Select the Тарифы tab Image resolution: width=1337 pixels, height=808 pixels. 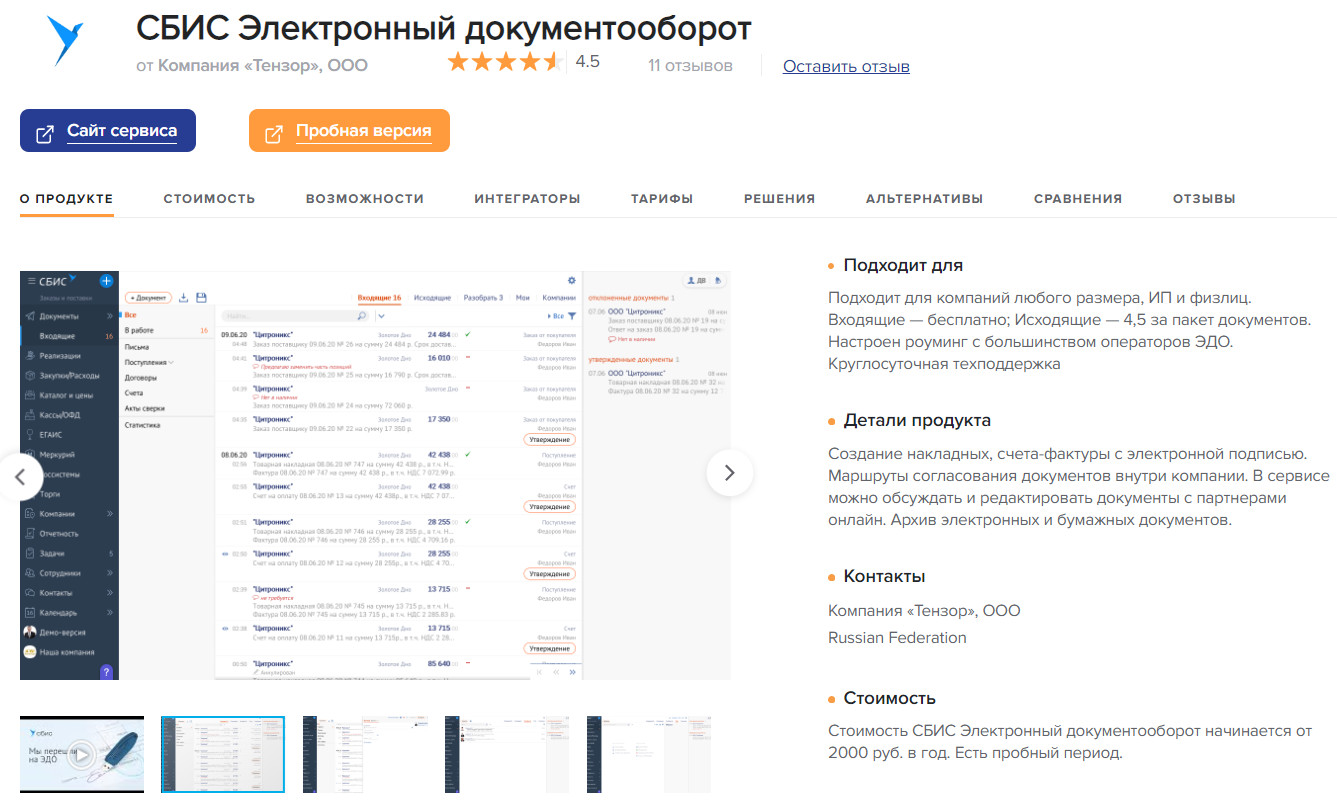[662, 199]
